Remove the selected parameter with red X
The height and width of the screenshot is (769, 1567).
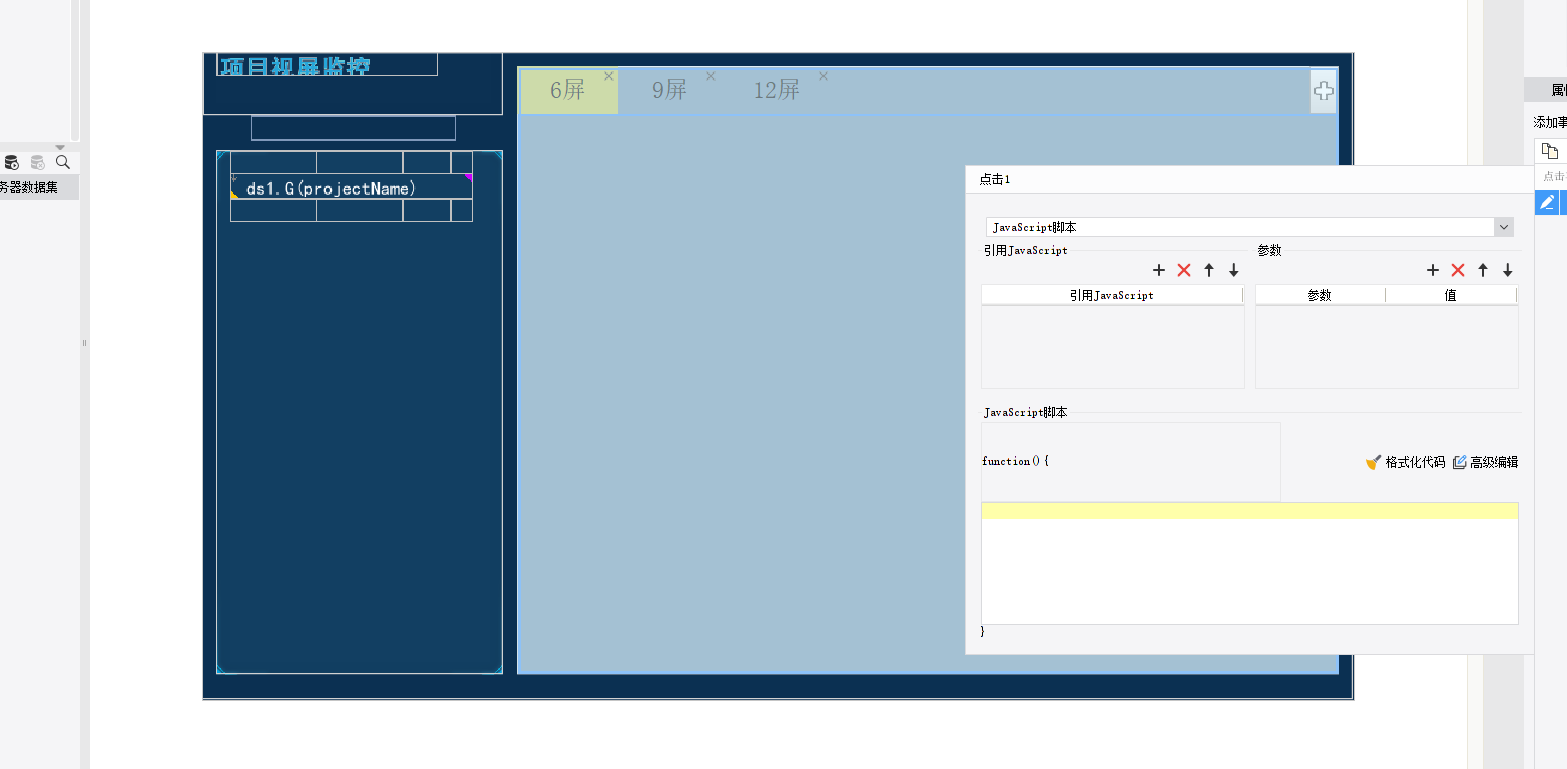pos(1458,270)
